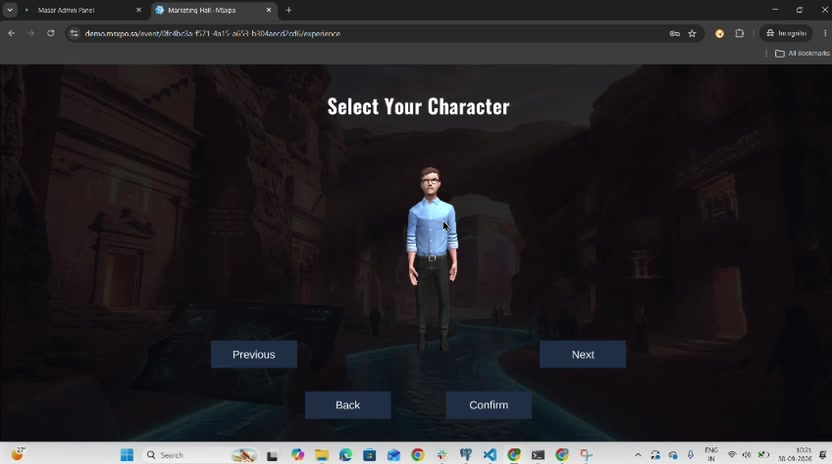Click the taskbar Search box

[x=200, y=455]
